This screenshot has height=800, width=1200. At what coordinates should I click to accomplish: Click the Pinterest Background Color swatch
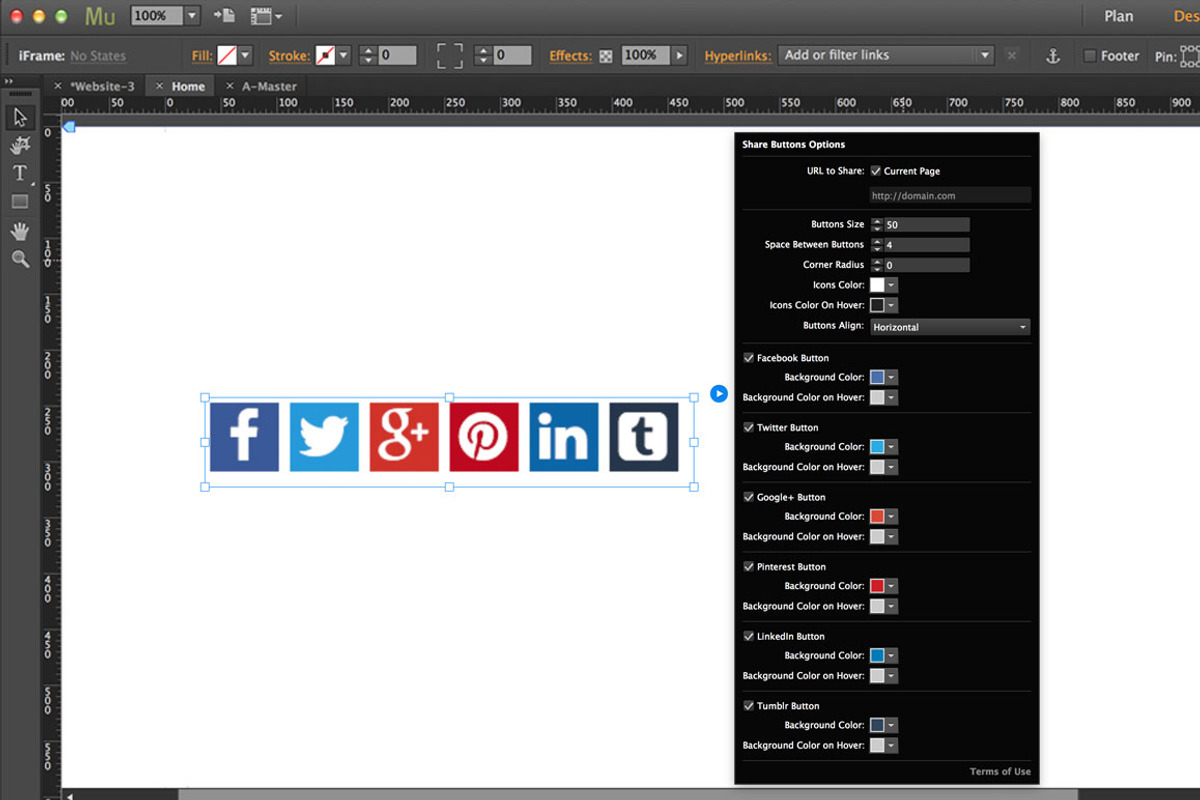[x=877, y=586]
